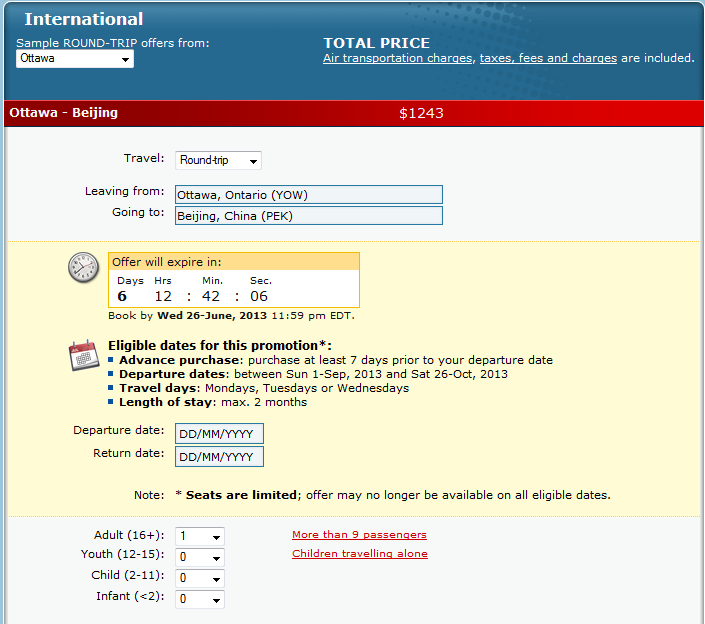Image resolution: width=705 pixels, height=624 pixels.
Task: Expand the Child (2-11) count dropdown
Action: (199, 578)
